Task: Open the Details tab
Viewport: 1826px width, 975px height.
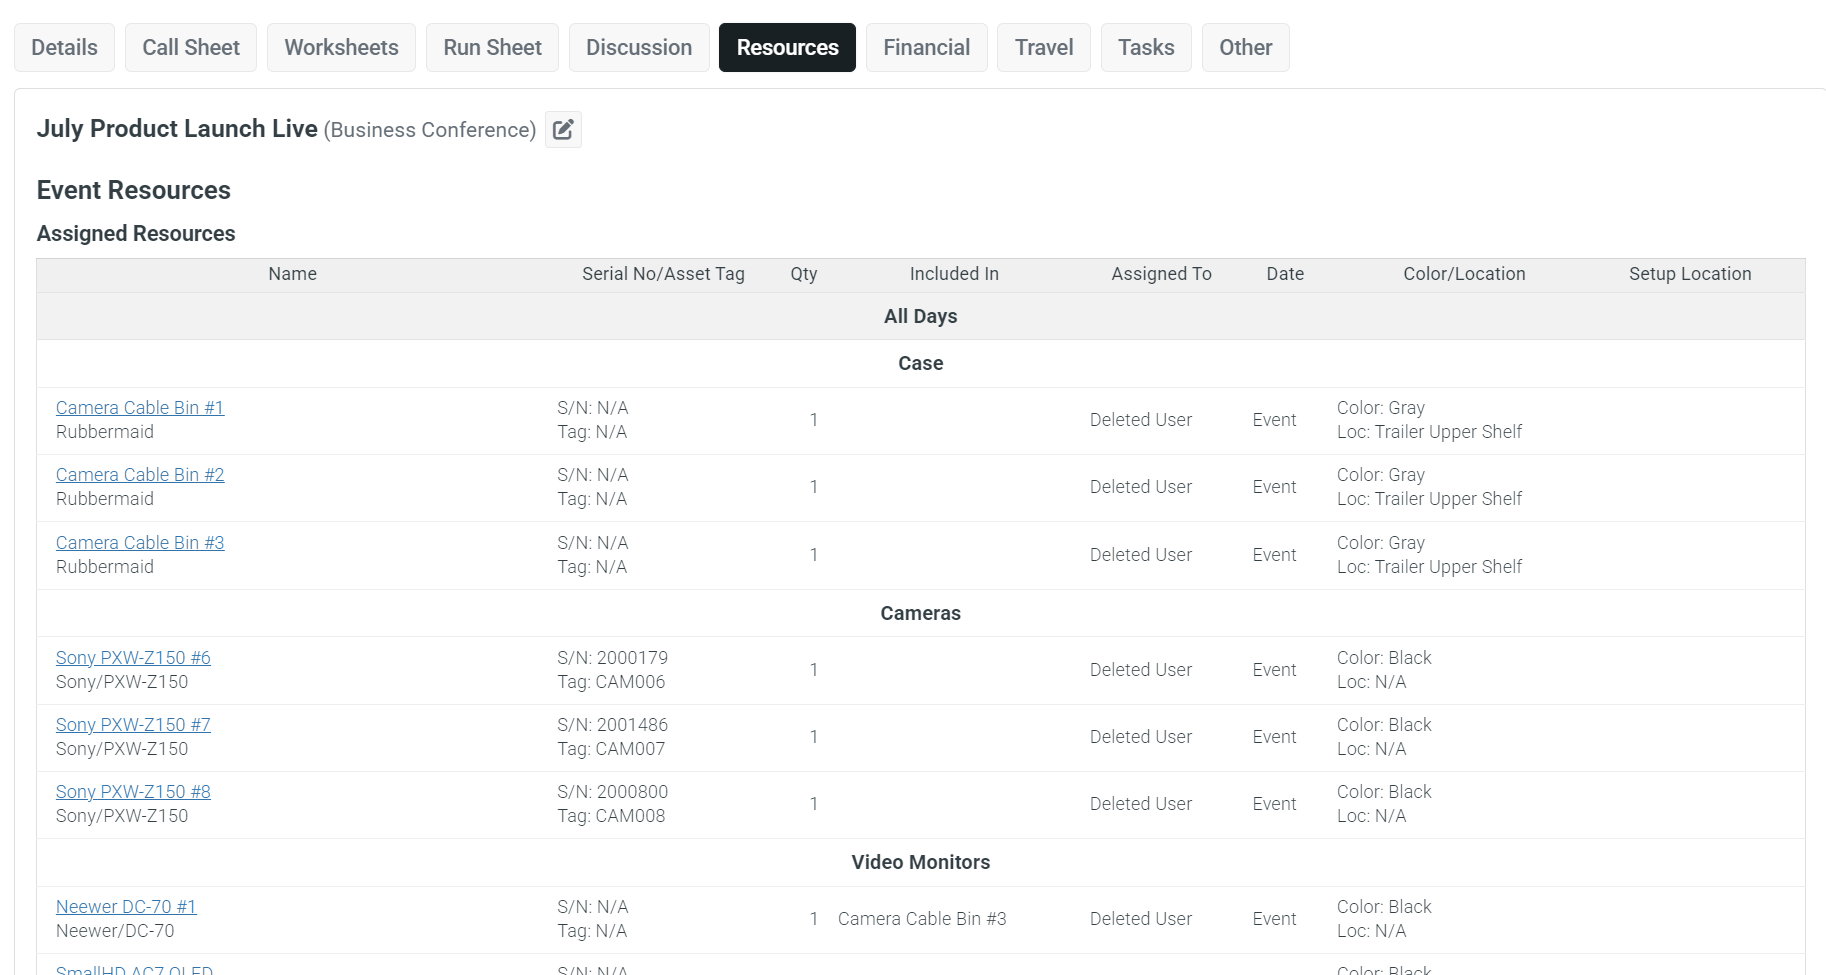Action: click(64, 48)
